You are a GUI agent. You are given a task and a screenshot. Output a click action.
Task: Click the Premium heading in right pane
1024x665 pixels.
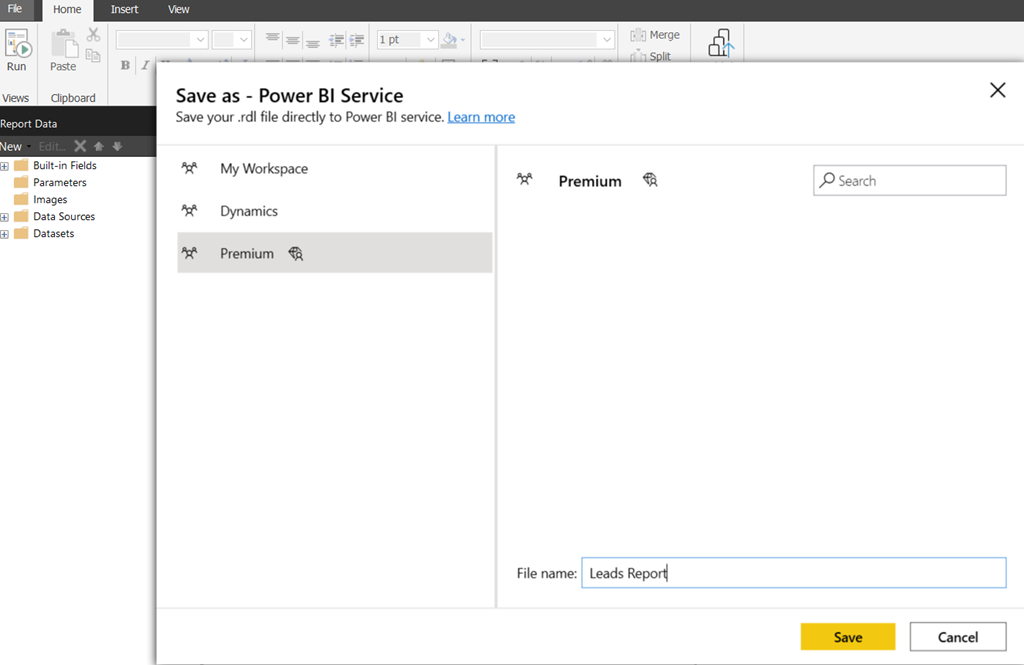(x=590, y=181)
